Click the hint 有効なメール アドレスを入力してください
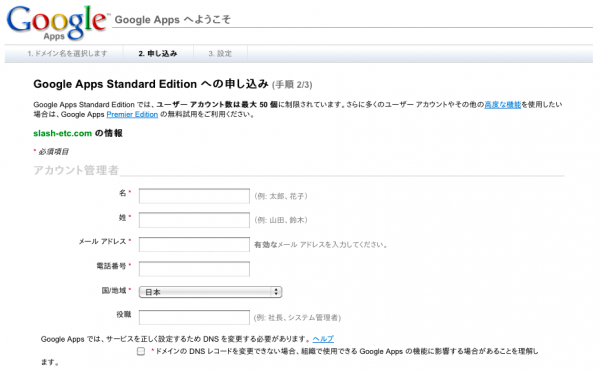 click(321, 245)
